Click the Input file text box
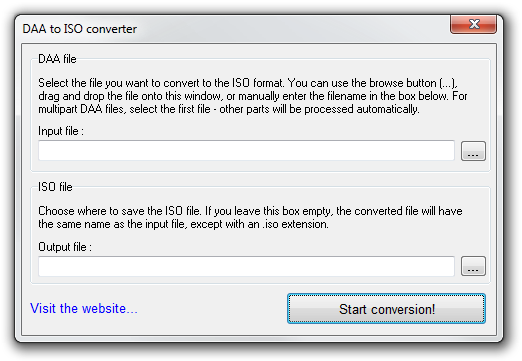Image resolution: width=522 pixels, height=361 pixels. point(246,151)
